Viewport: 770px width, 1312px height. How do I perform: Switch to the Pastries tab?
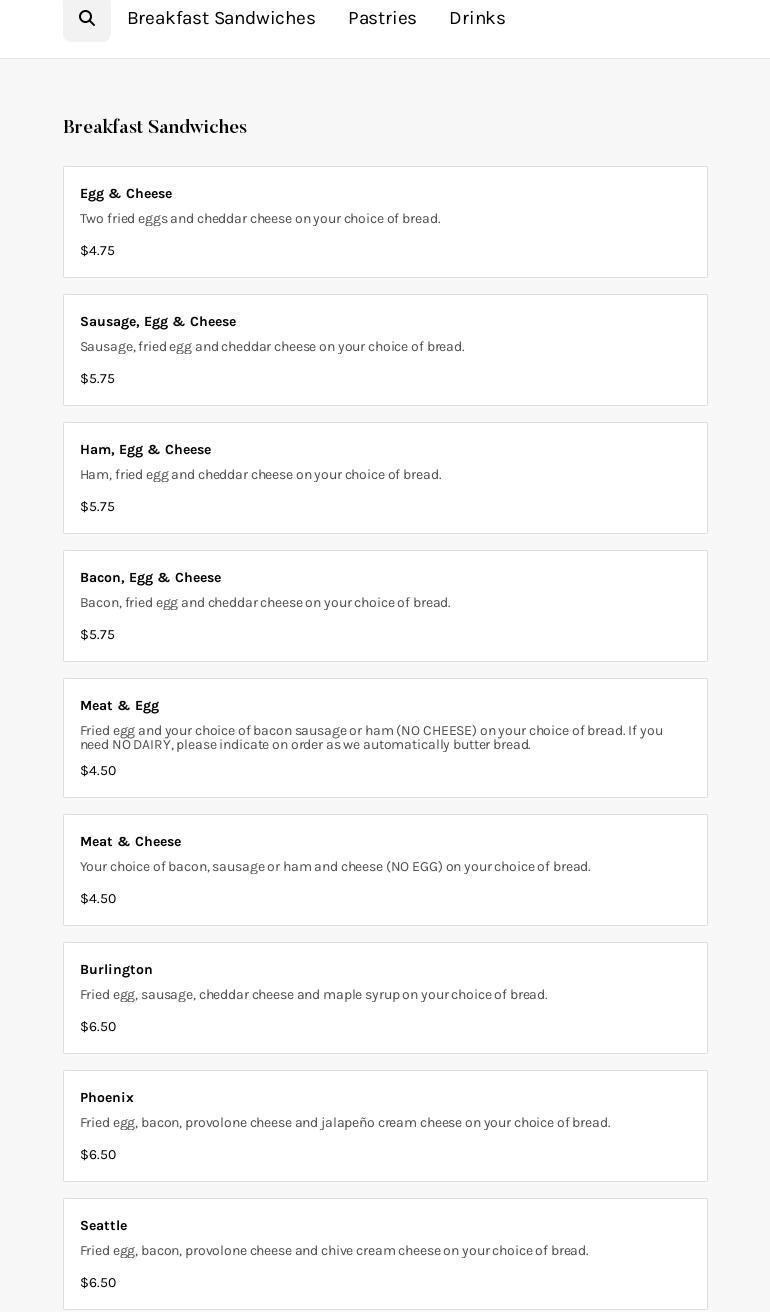(x=382, y=18)
